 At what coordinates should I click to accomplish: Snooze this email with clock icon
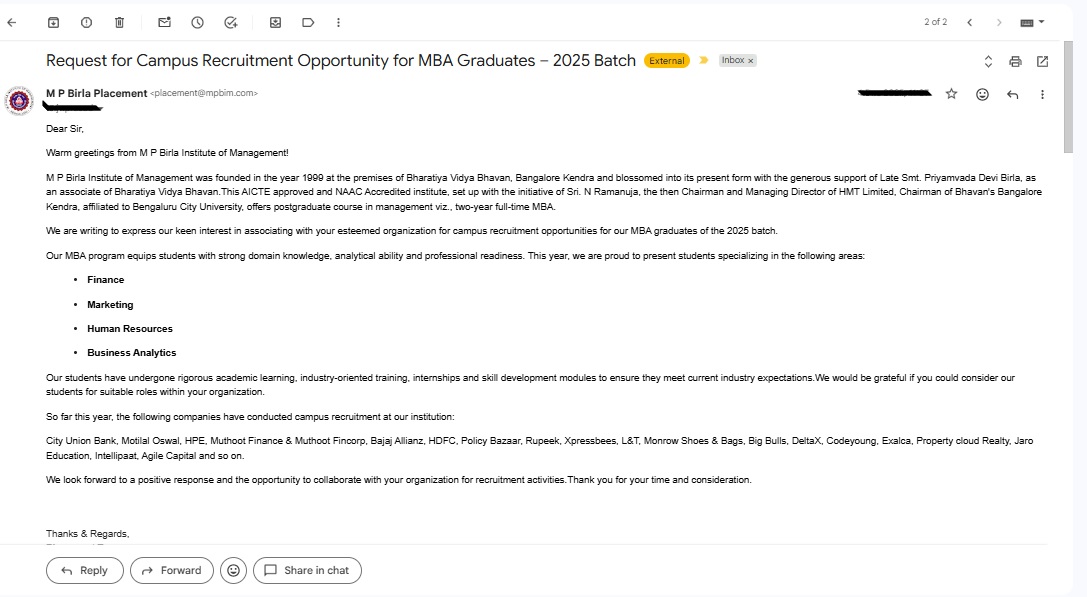tap(198, 23)
